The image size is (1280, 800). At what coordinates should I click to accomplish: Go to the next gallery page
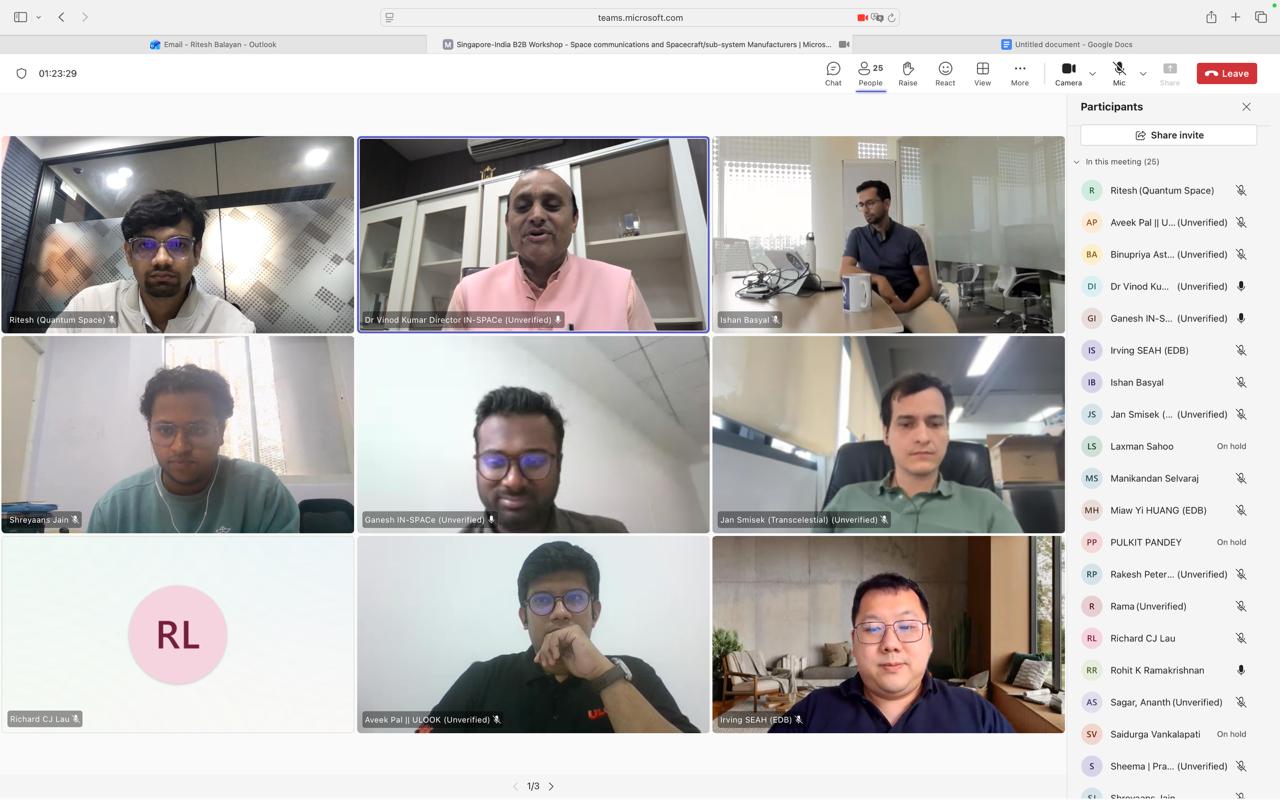pos(550,786)
